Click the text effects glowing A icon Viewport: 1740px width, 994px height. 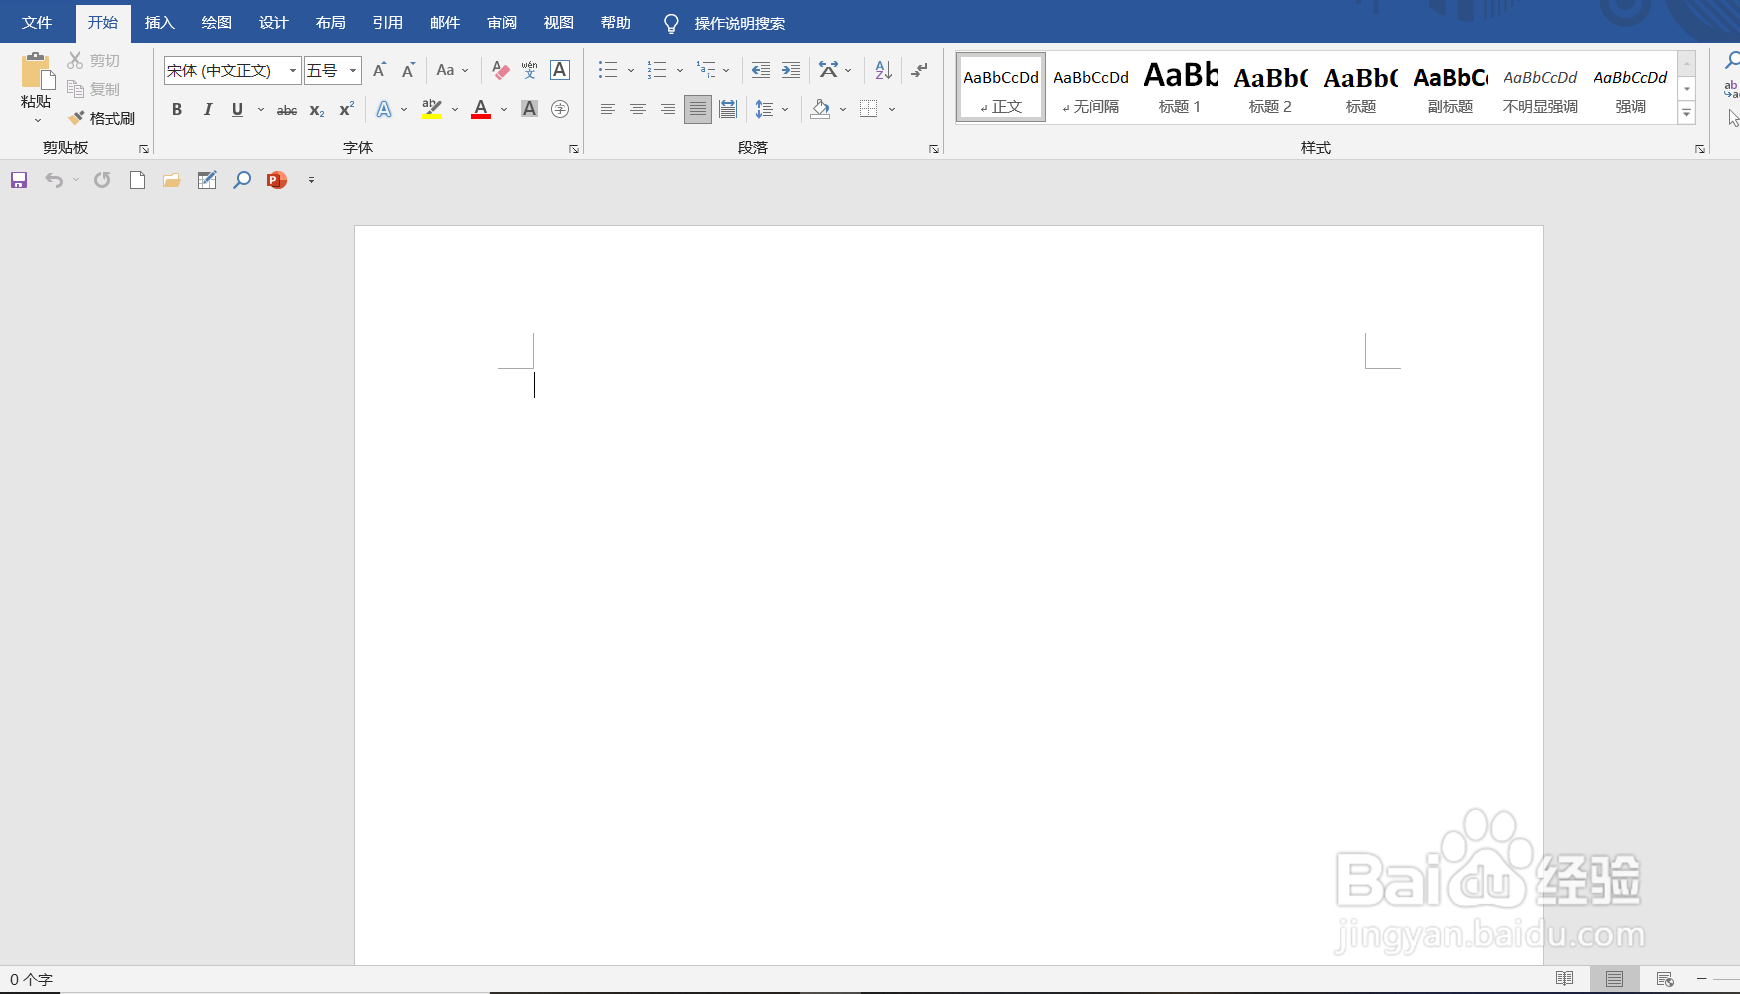click(384, 109)
